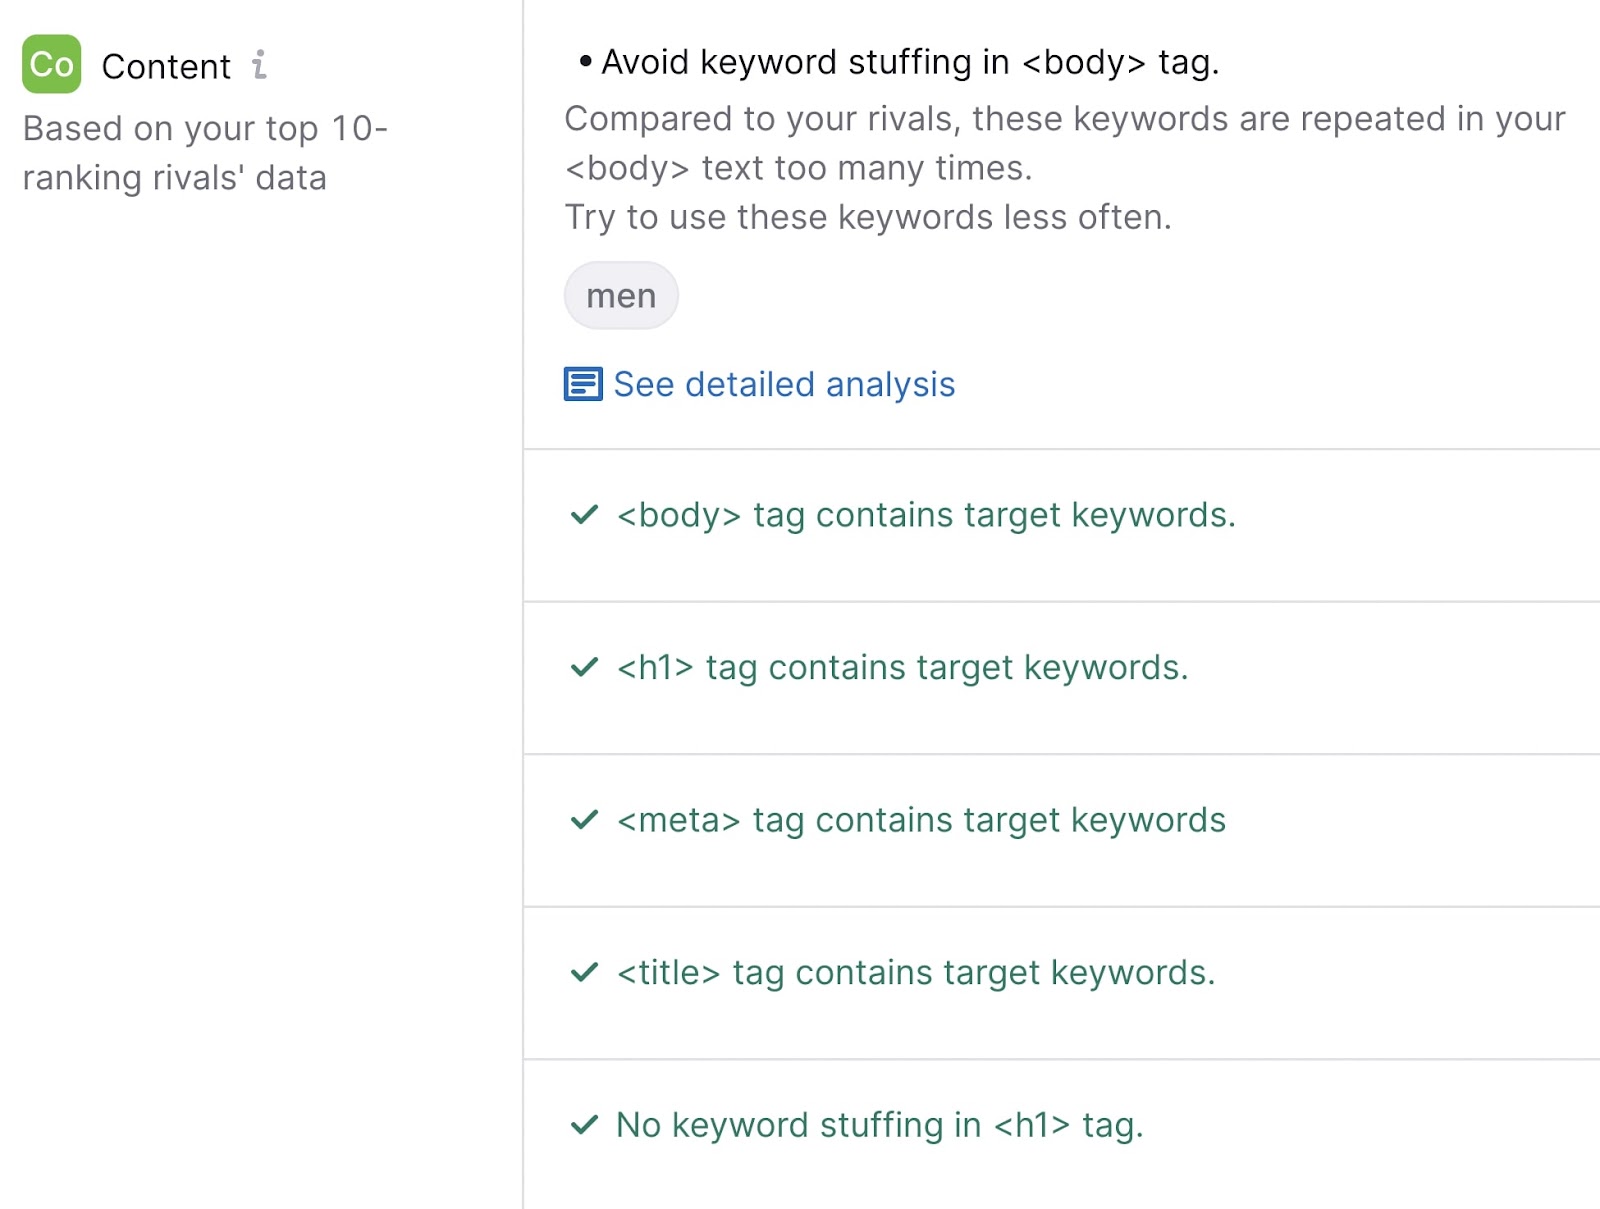Click the document icon before See detailed analysis
1600x1209 pixels.
pos(583,384)
